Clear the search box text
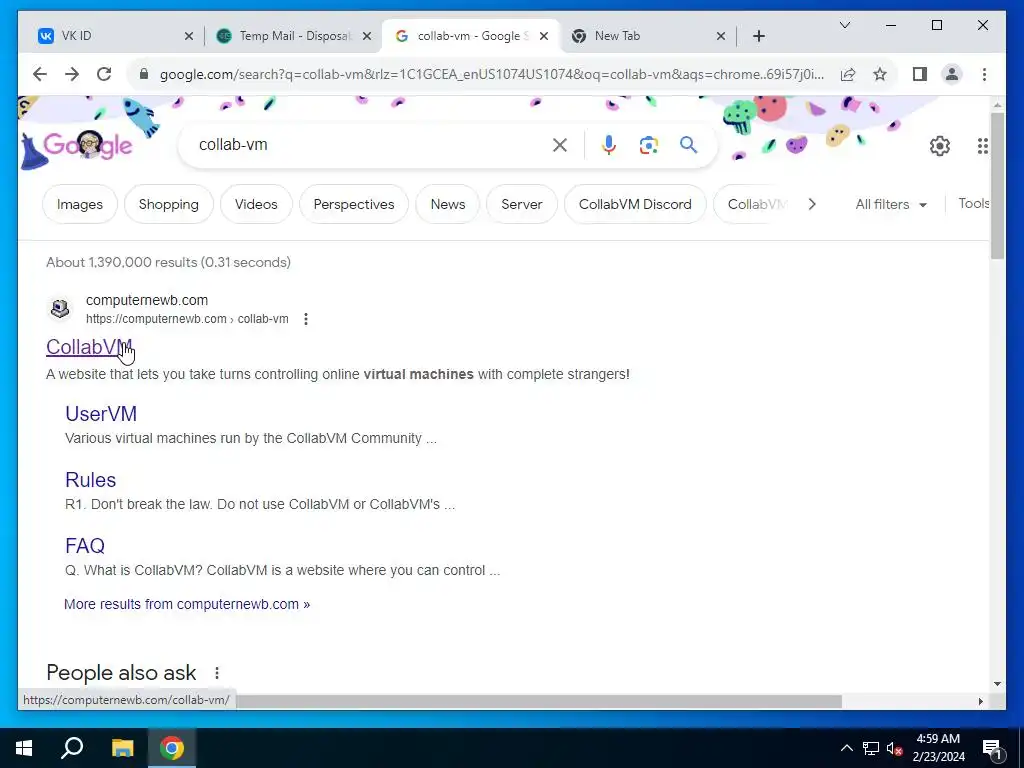The width and height of the screenshot is (1024, 768). pyautogui.click(x=560, y=145)
